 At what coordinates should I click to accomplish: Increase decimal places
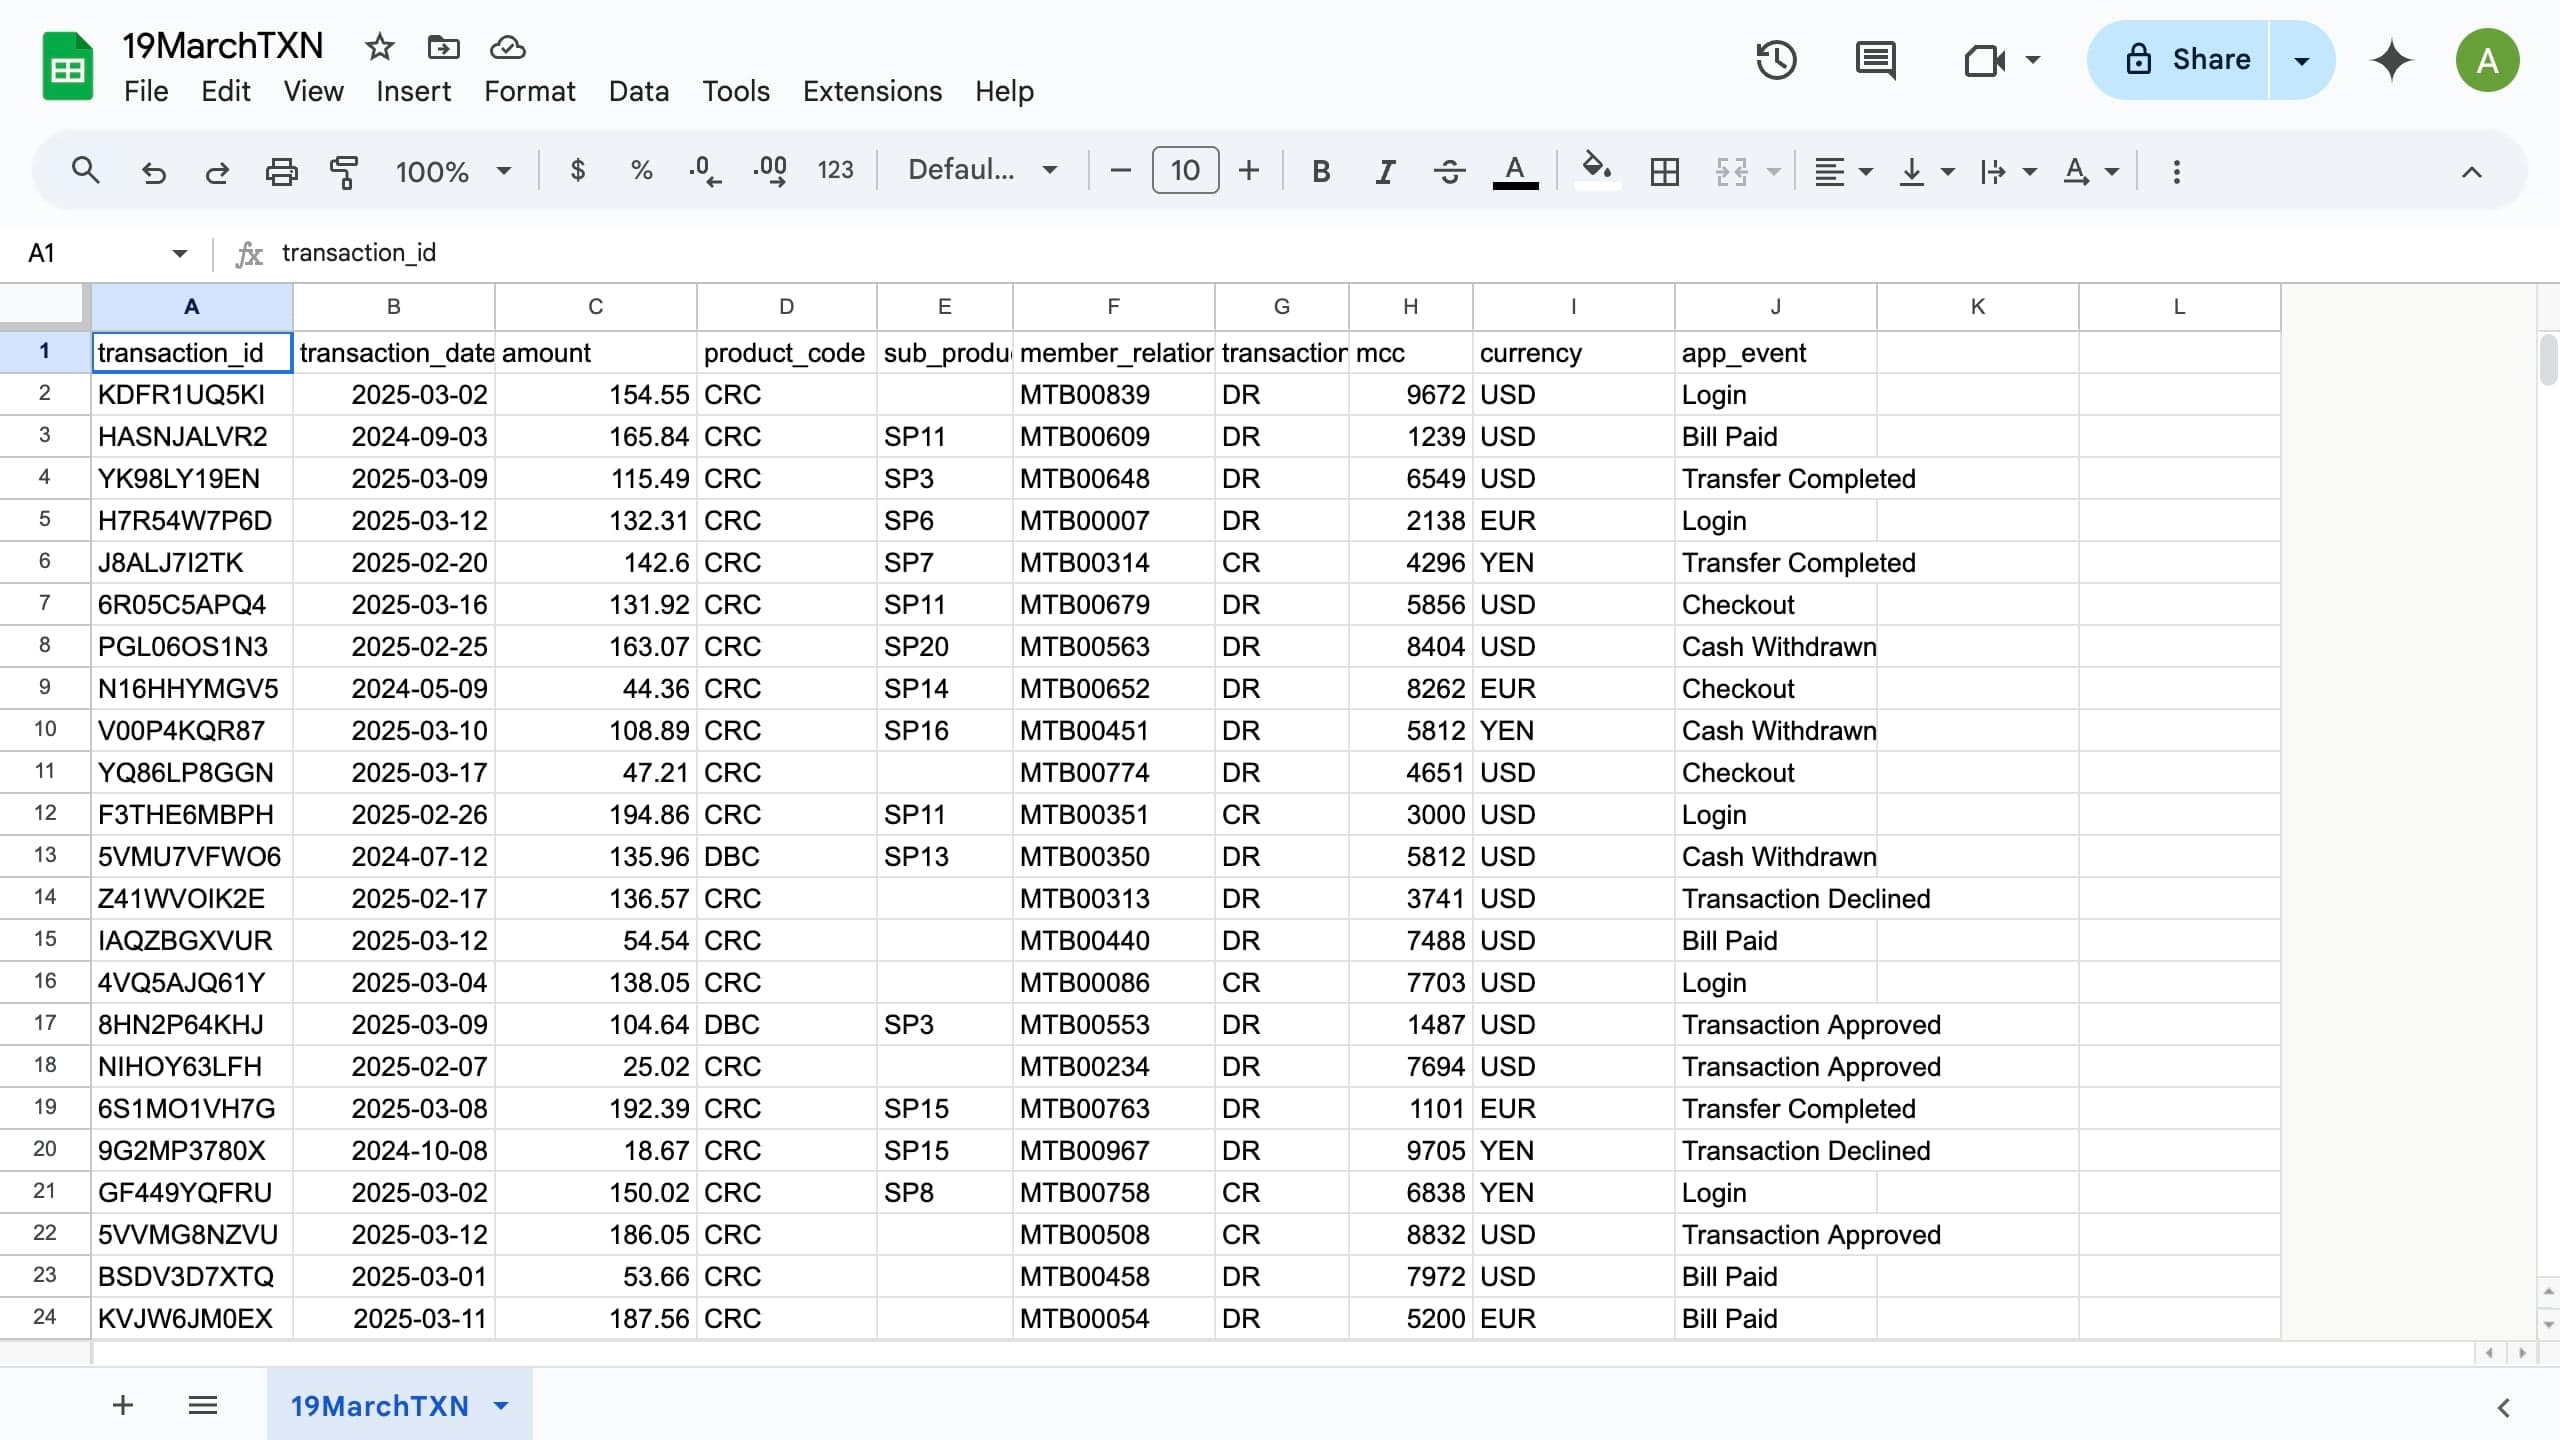770,171
